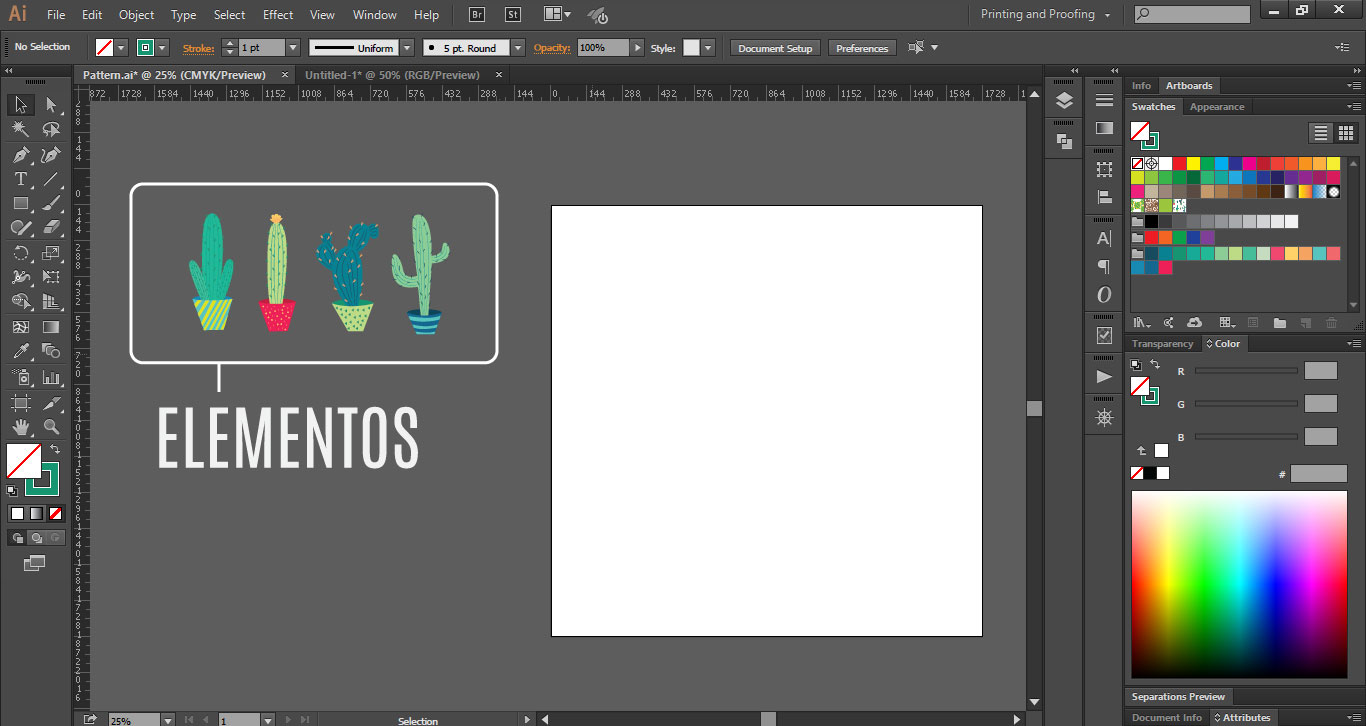Open the Separations Preview panel
Viewport: 1366px width, 726px height.
(1178, 697)
